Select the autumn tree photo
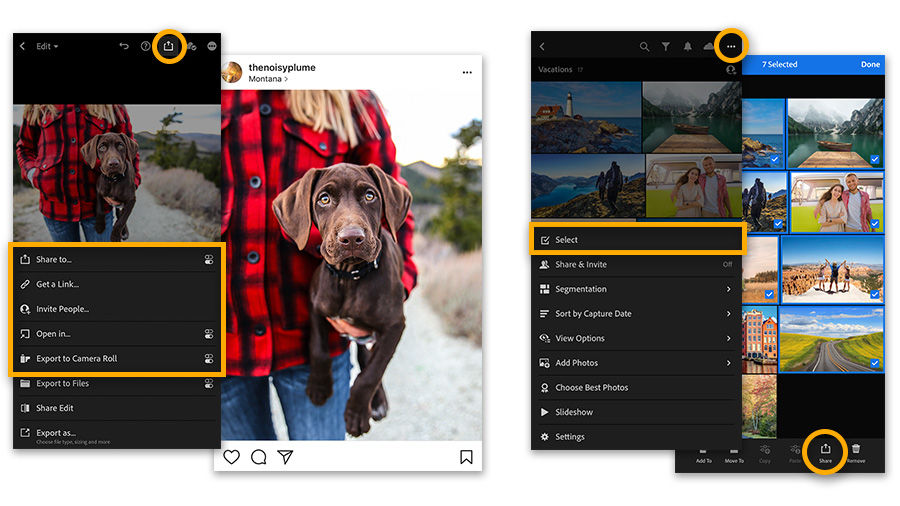This screenshot has height=506, width=900. [x=759, y=406]
